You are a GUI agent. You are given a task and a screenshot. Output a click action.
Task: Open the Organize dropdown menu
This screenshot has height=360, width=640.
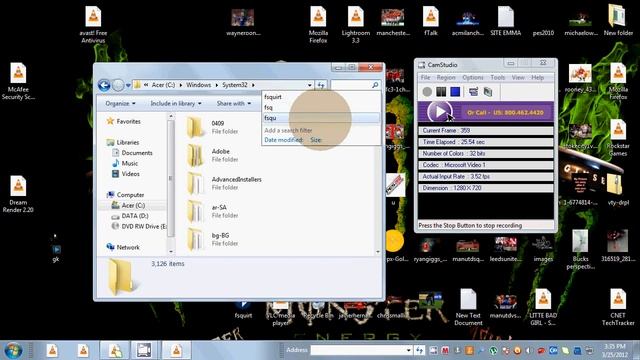(120, 103)
